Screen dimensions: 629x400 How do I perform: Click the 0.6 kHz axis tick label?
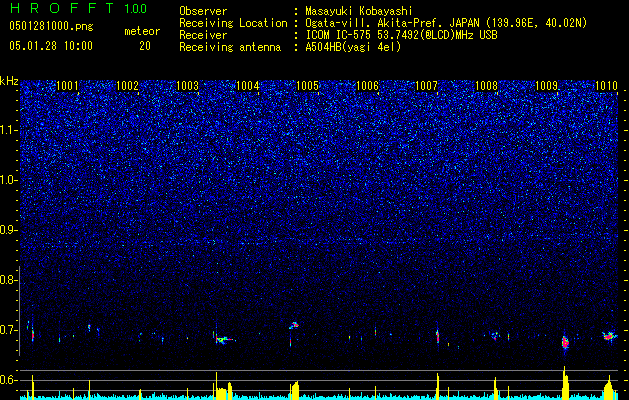pos(8,380)
